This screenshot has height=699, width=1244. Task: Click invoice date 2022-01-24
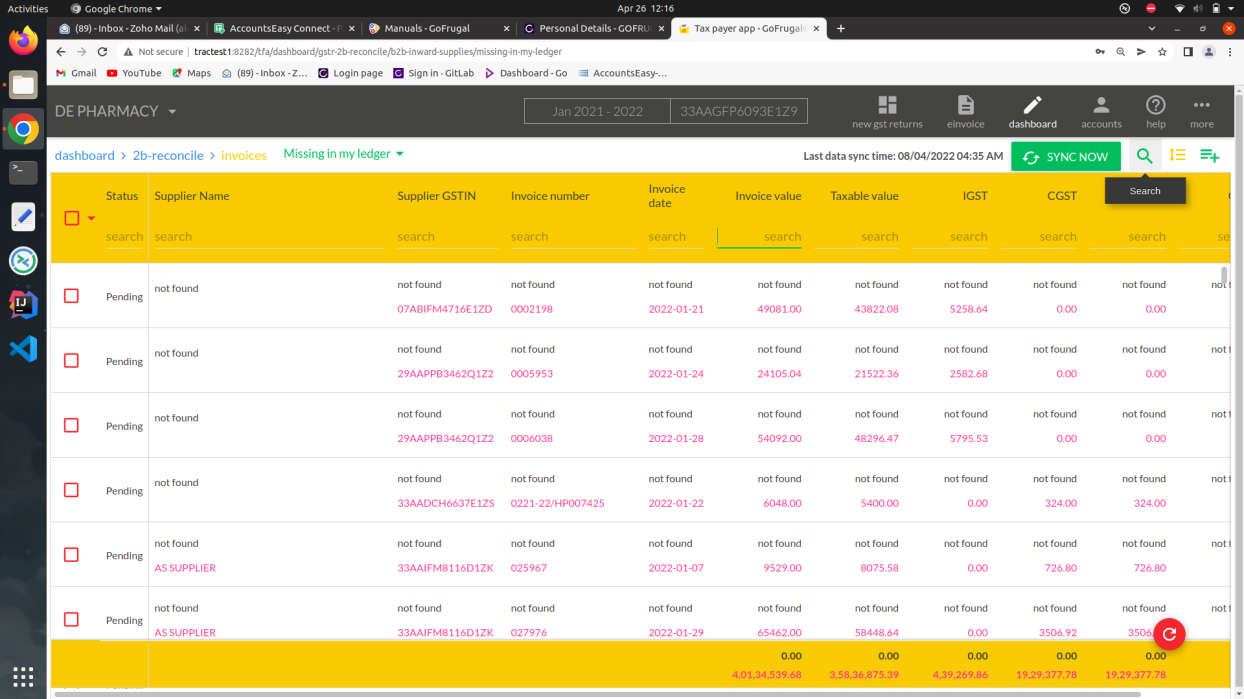click(x=676, y=374)
